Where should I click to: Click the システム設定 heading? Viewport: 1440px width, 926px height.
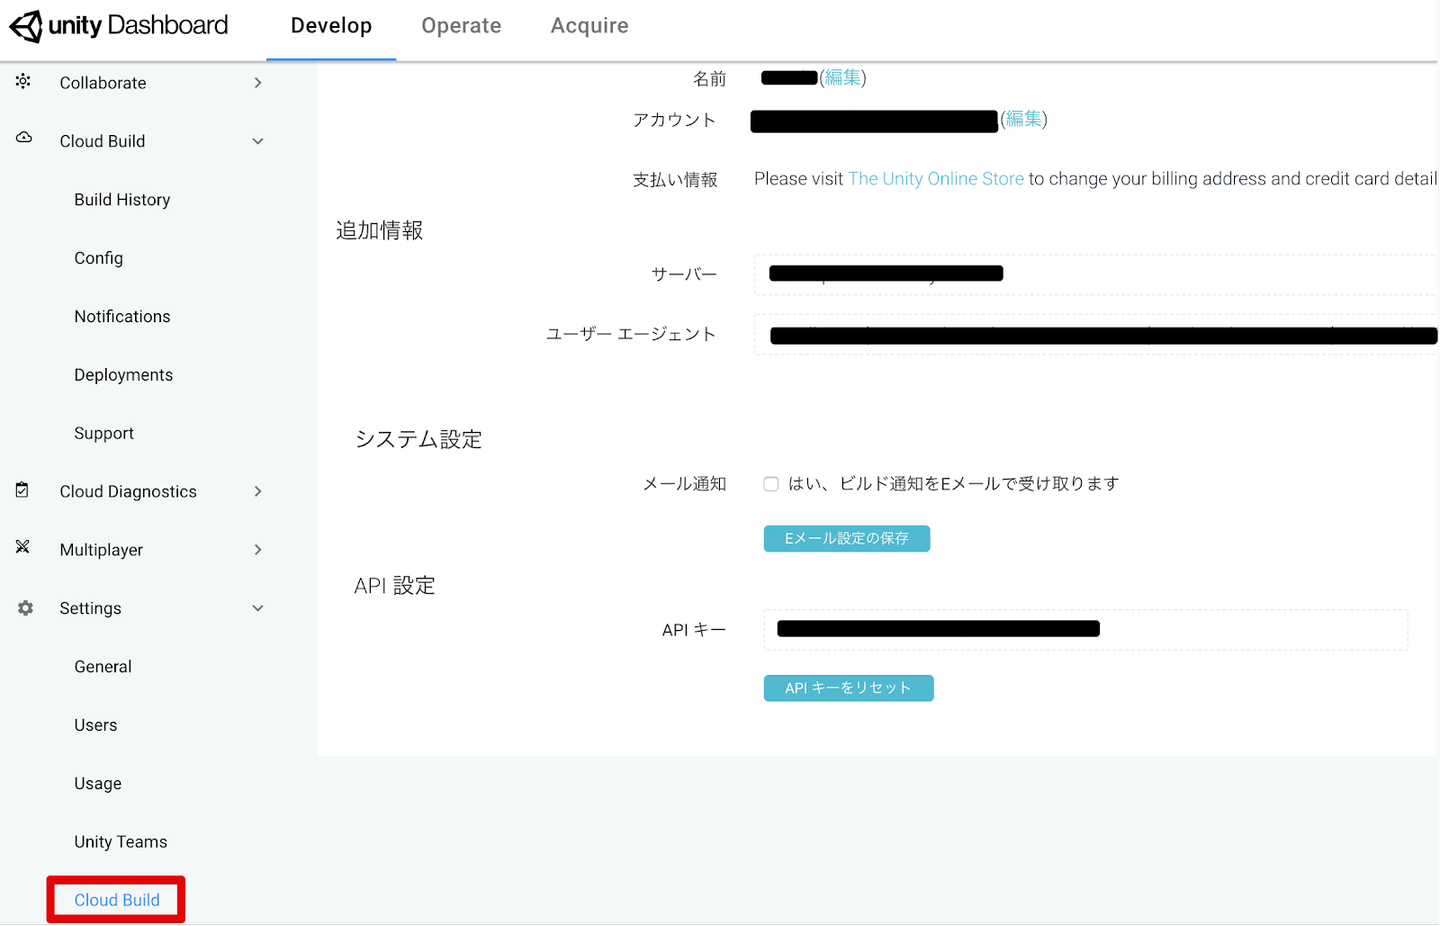419,440
